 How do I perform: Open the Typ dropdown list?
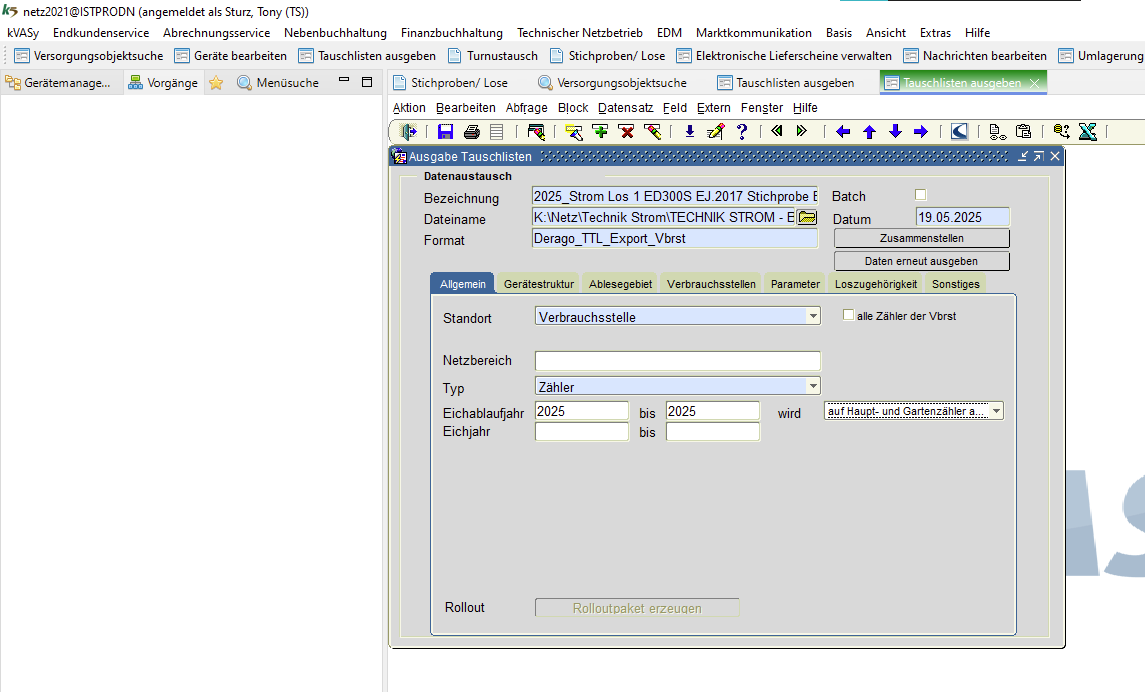pyautogui.click(x=813, y=386)
